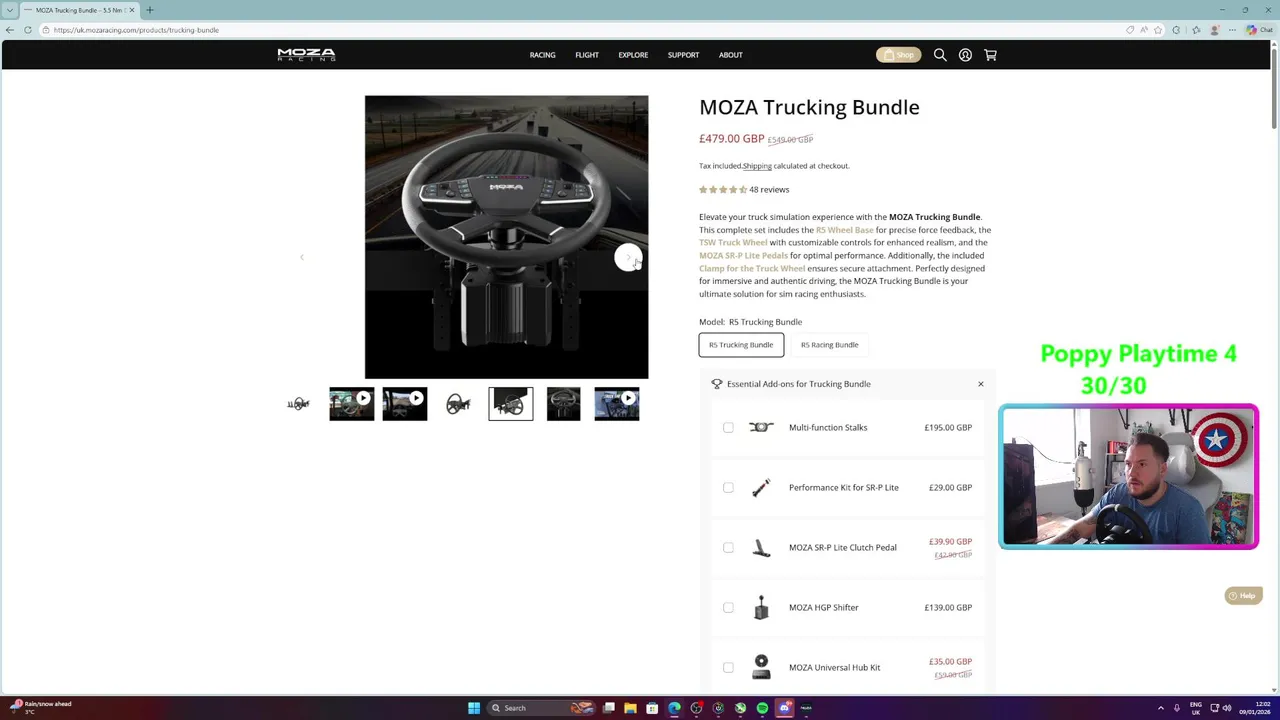Select the fourth wheel-side-view thumbnail
Viewport: 1280px width, 720px height.
(458, 404)
